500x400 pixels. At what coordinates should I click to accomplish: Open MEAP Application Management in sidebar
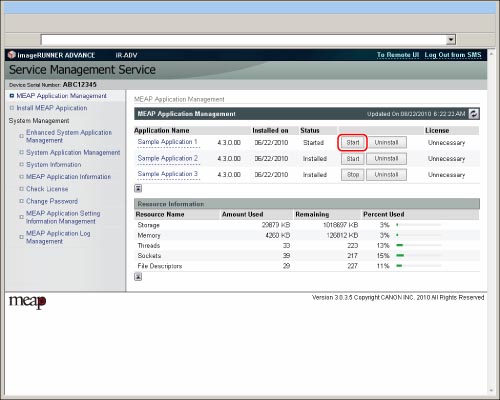(x=61, y=96)
